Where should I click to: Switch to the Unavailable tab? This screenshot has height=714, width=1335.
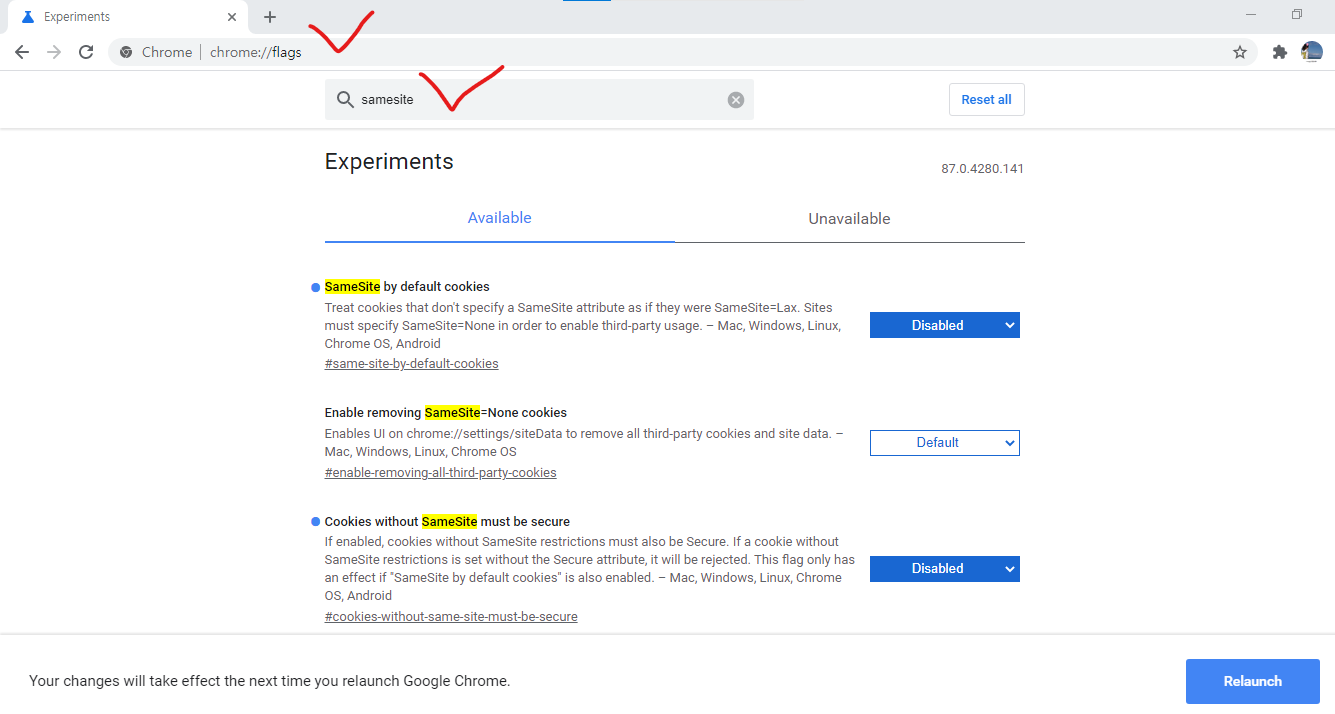849,219
